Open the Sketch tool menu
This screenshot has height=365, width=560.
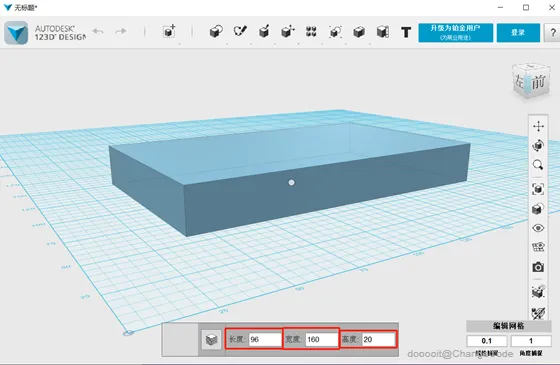[240, 31]
